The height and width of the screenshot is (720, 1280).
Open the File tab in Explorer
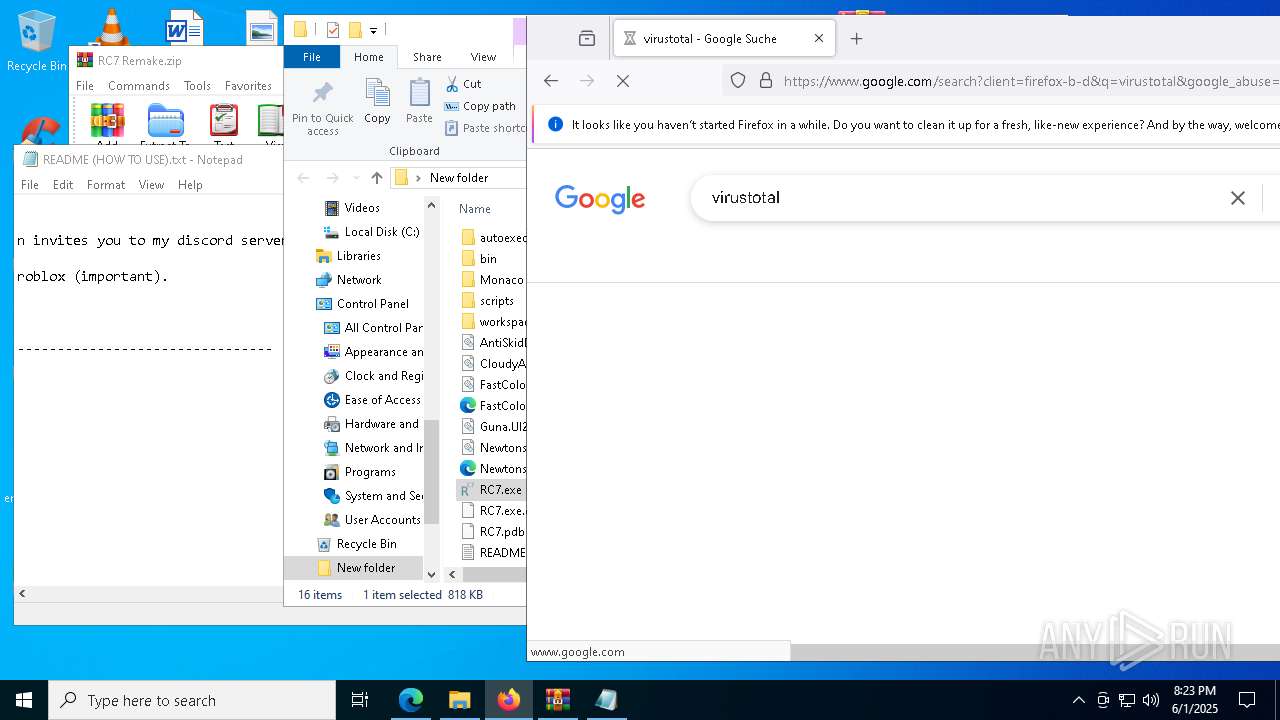[x=312, y=57]
